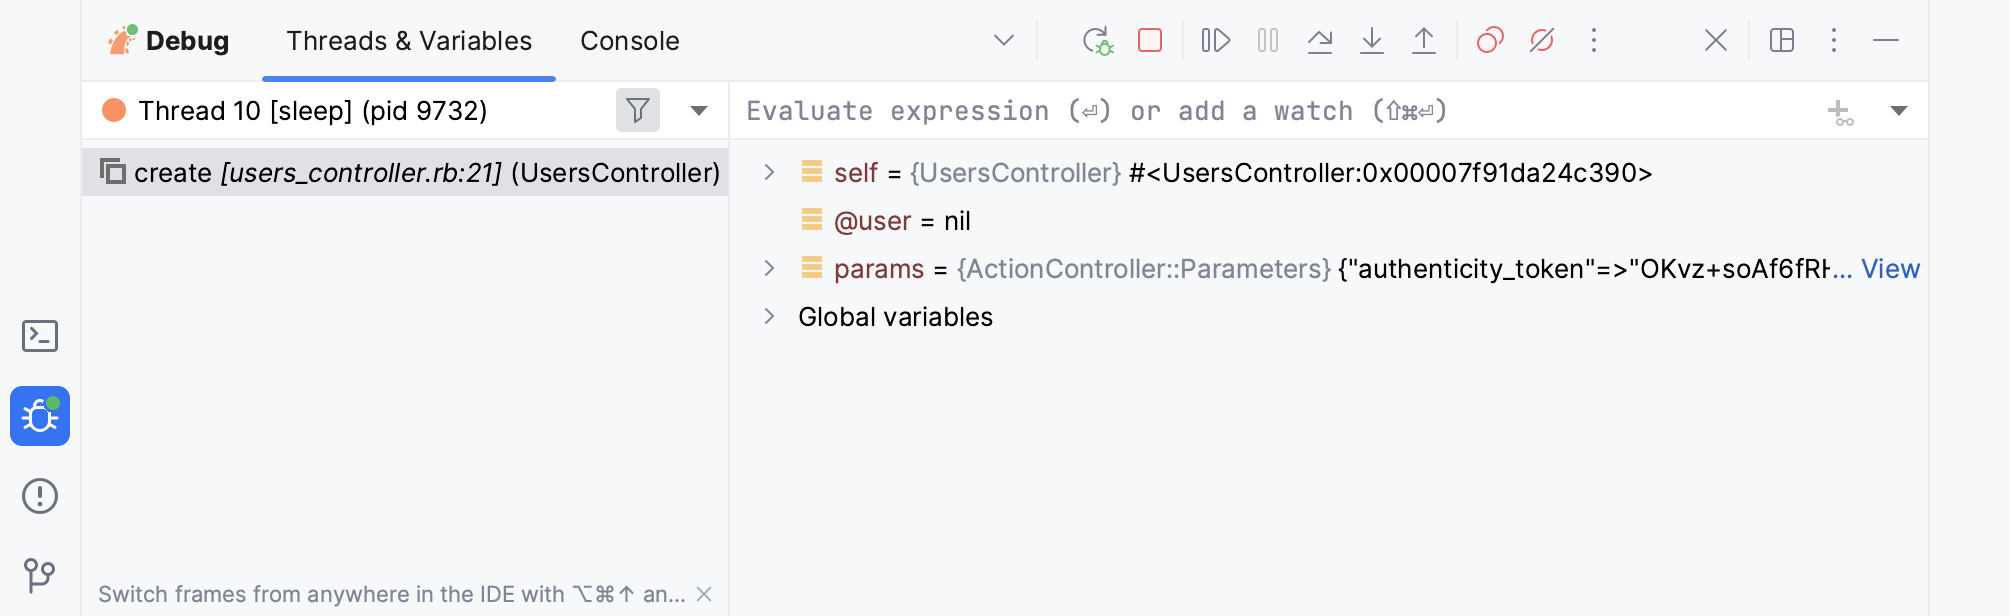Image resolution: width=2010 pixels, height=616 pixels.
Task: Open the Version Control panel
Action: point(40,573)
